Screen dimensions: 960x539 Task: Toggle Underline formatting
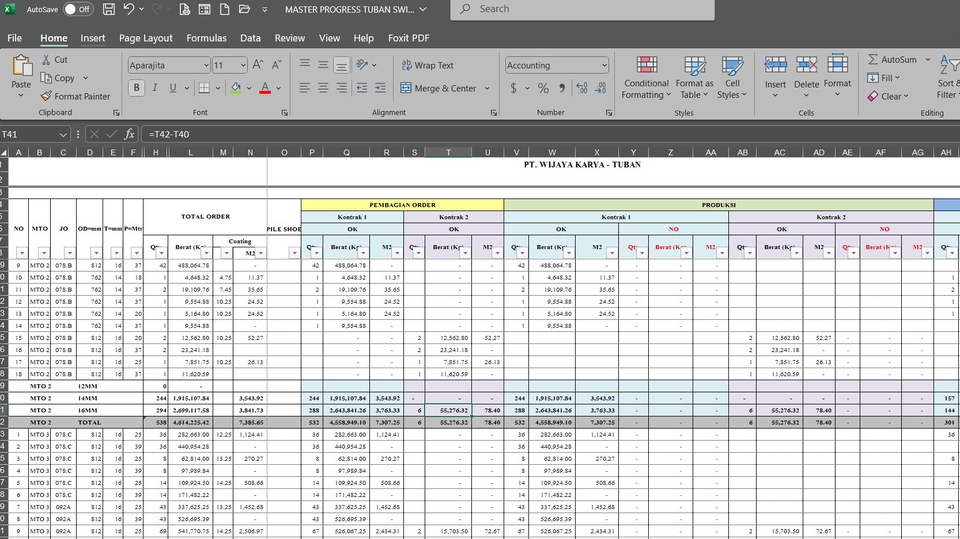coord(173,88)
